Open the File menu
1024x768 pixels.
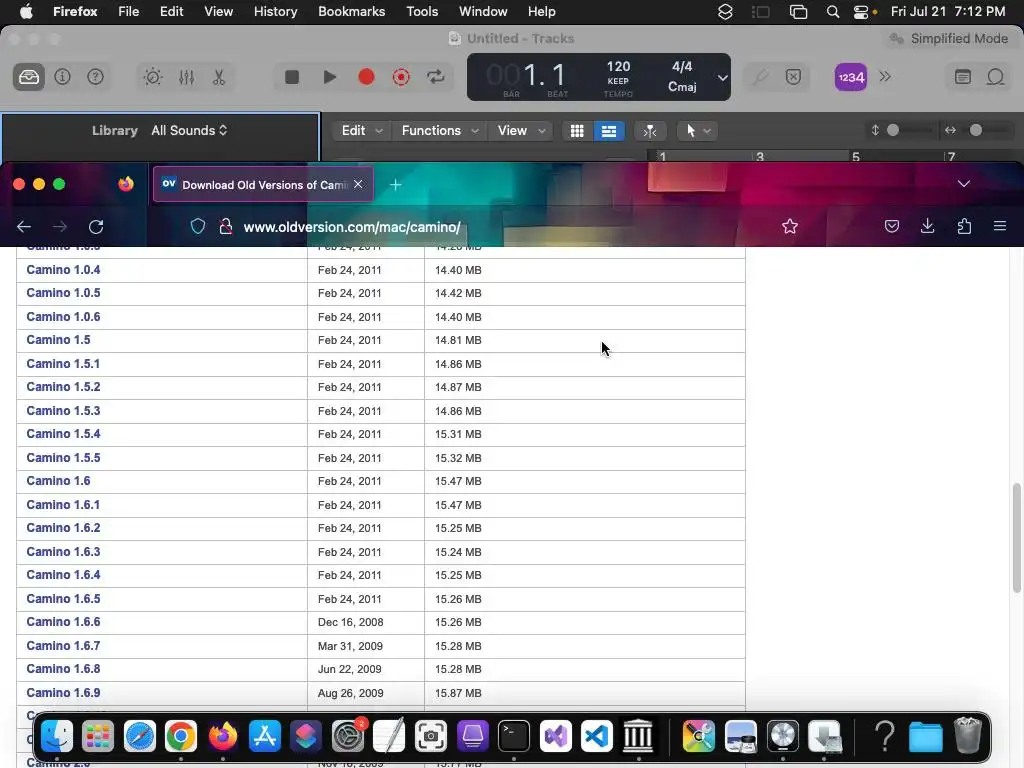pos(129,11)
